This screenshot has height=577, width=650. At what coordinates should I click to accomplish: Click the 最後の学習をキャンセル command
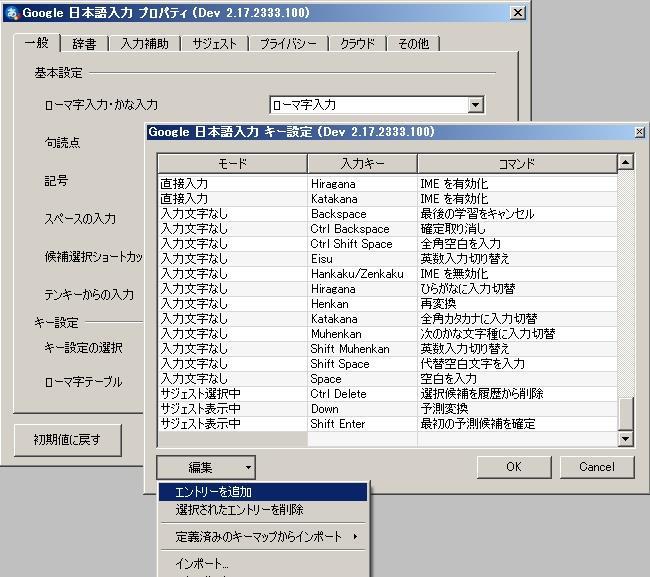[x=517, y=214]
